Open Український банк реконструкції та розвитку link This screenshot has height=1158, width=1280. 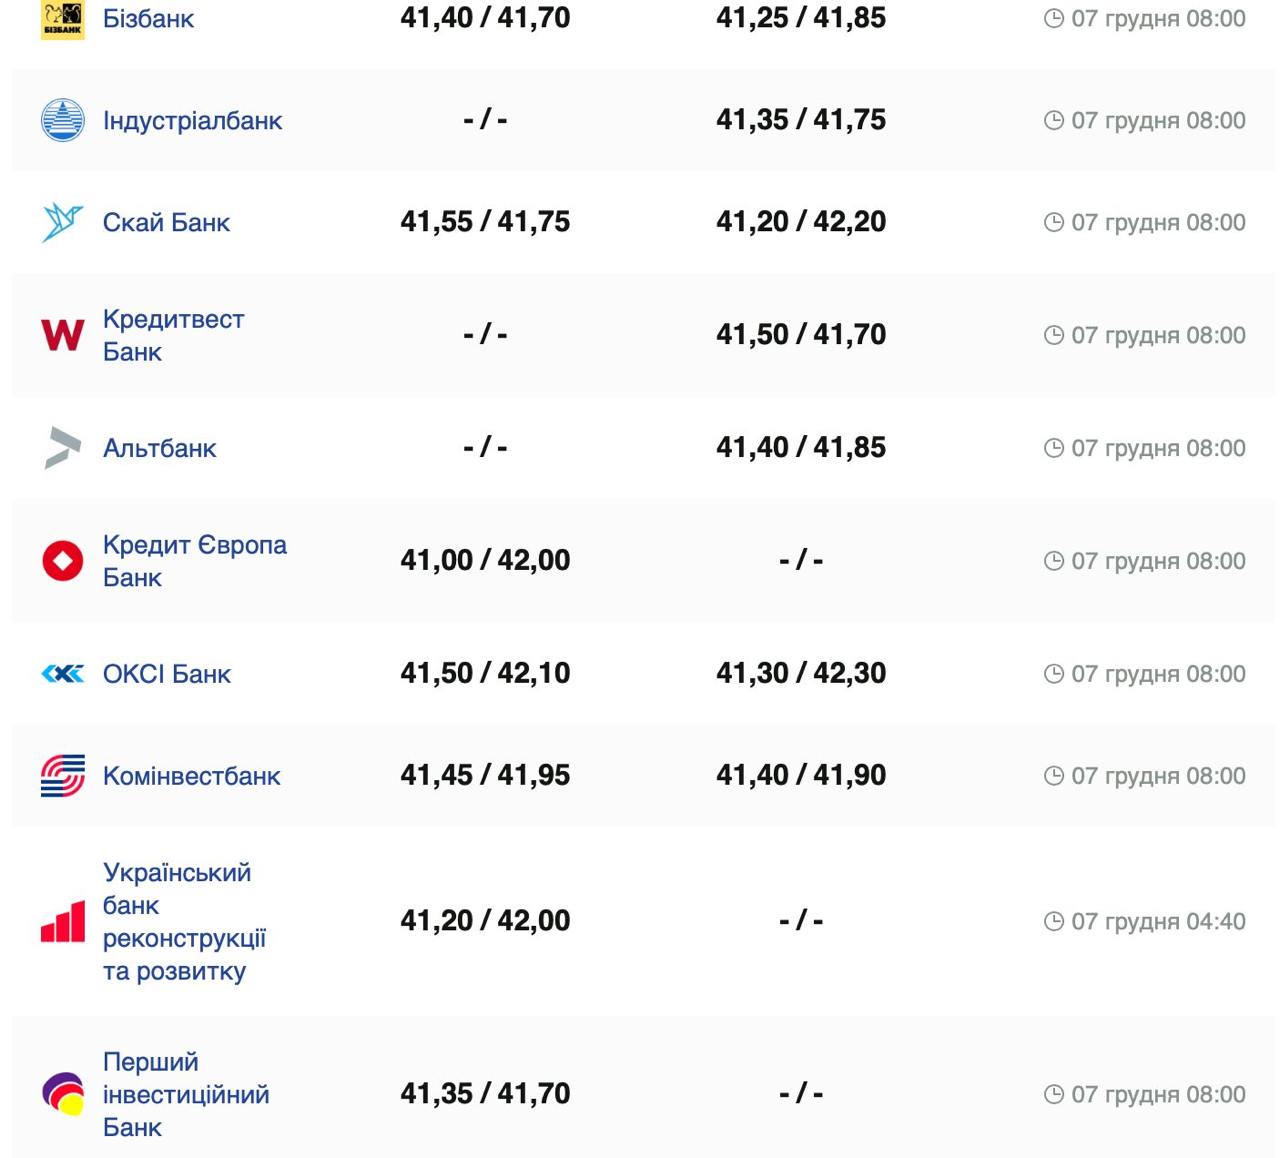pyautogui.click(x=184, y=921)
